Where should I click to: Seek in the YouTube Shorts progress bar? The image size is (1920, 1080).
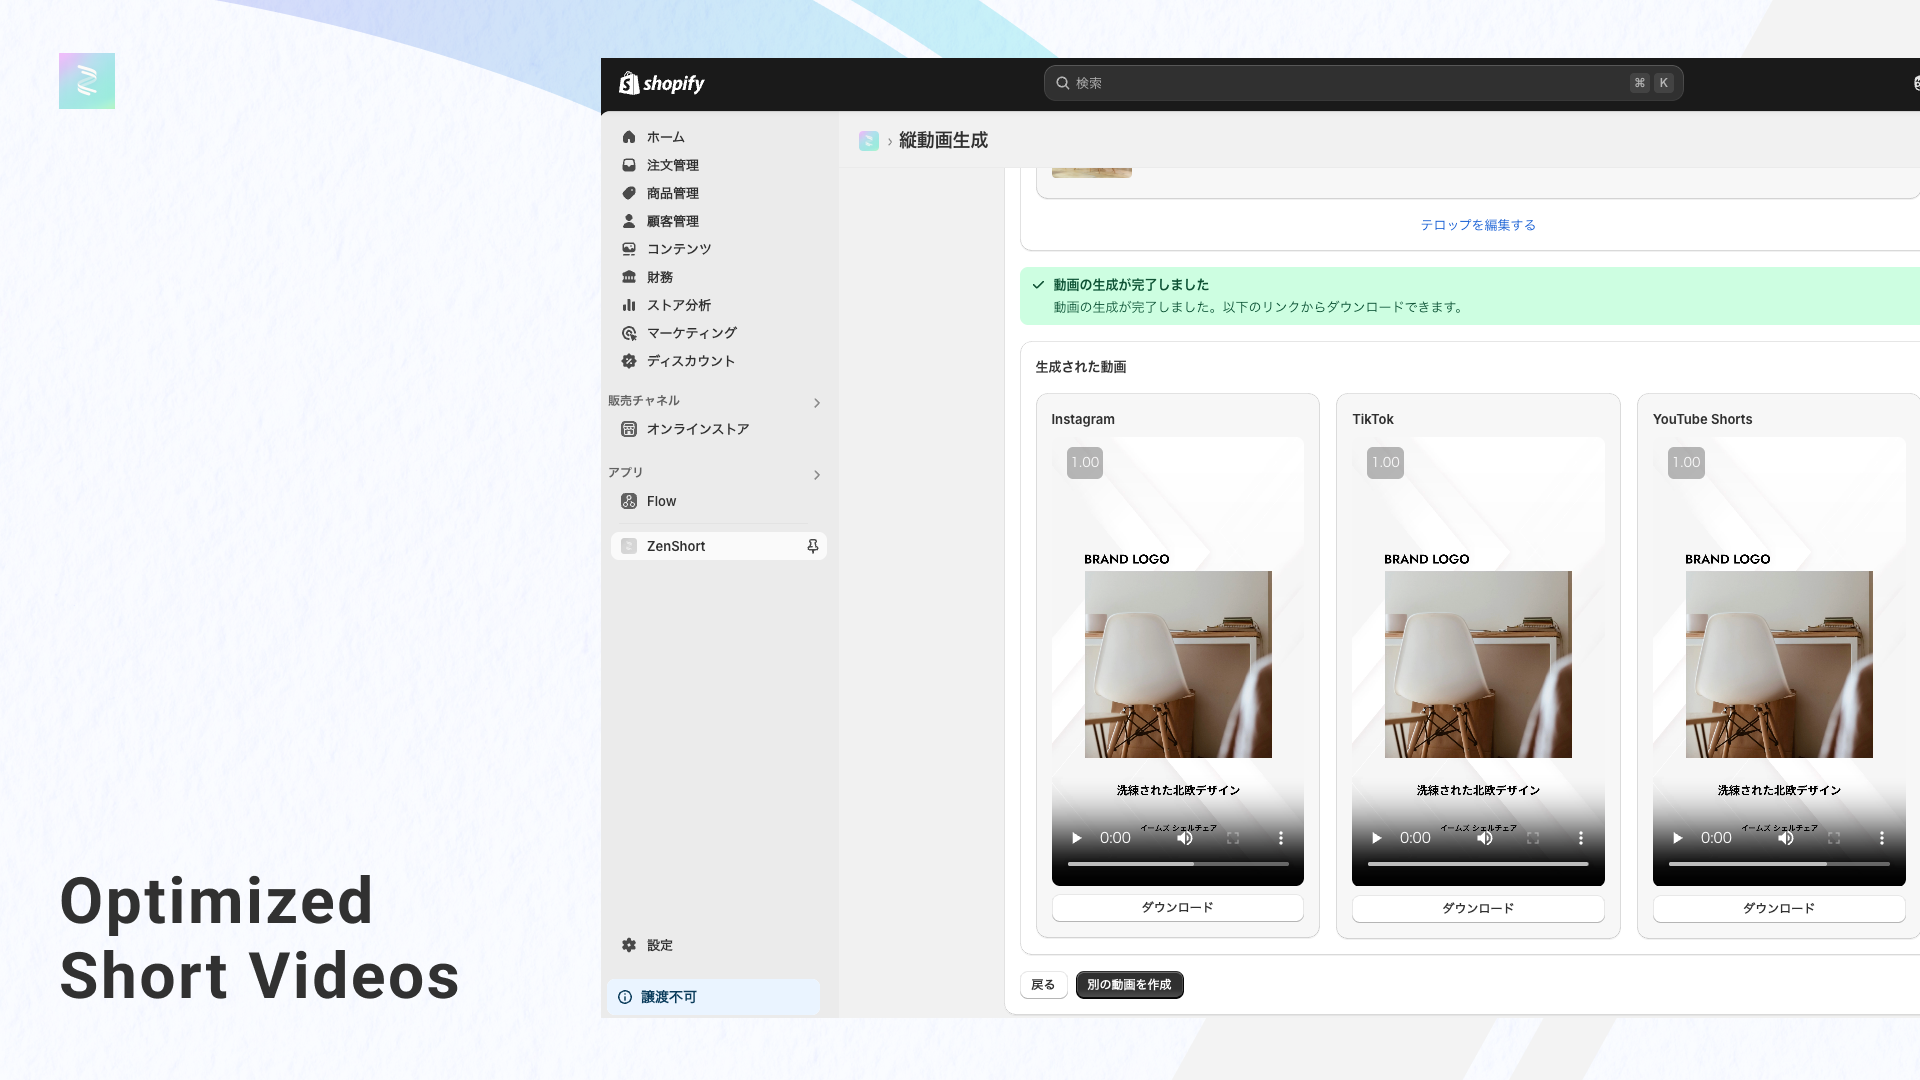coord(1779,863)
